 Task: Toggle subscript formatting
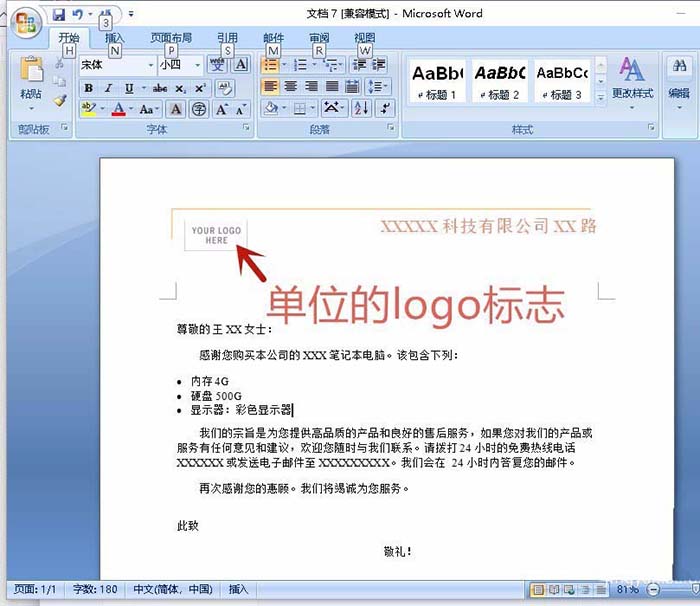point(180,88)
